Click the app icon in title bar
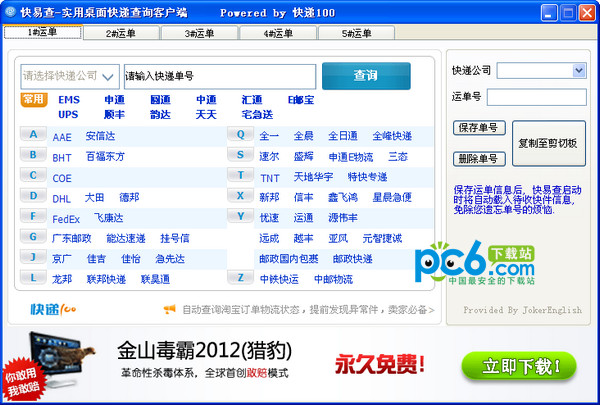The width and height of the screenshot is (600, 405). [10, 12]
